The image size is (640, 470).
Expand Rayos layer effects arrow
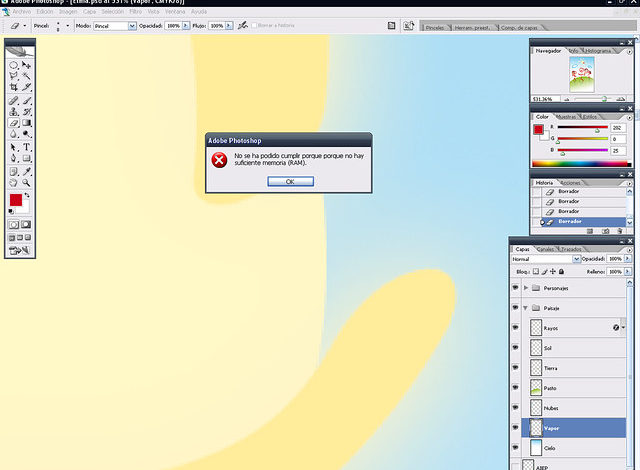tap(623, 328)
